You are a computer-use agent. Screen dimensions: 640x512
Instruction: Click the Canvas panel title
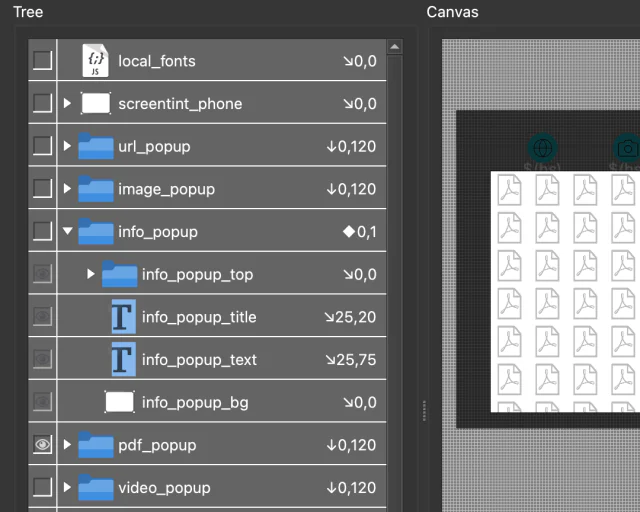(452, 12)
